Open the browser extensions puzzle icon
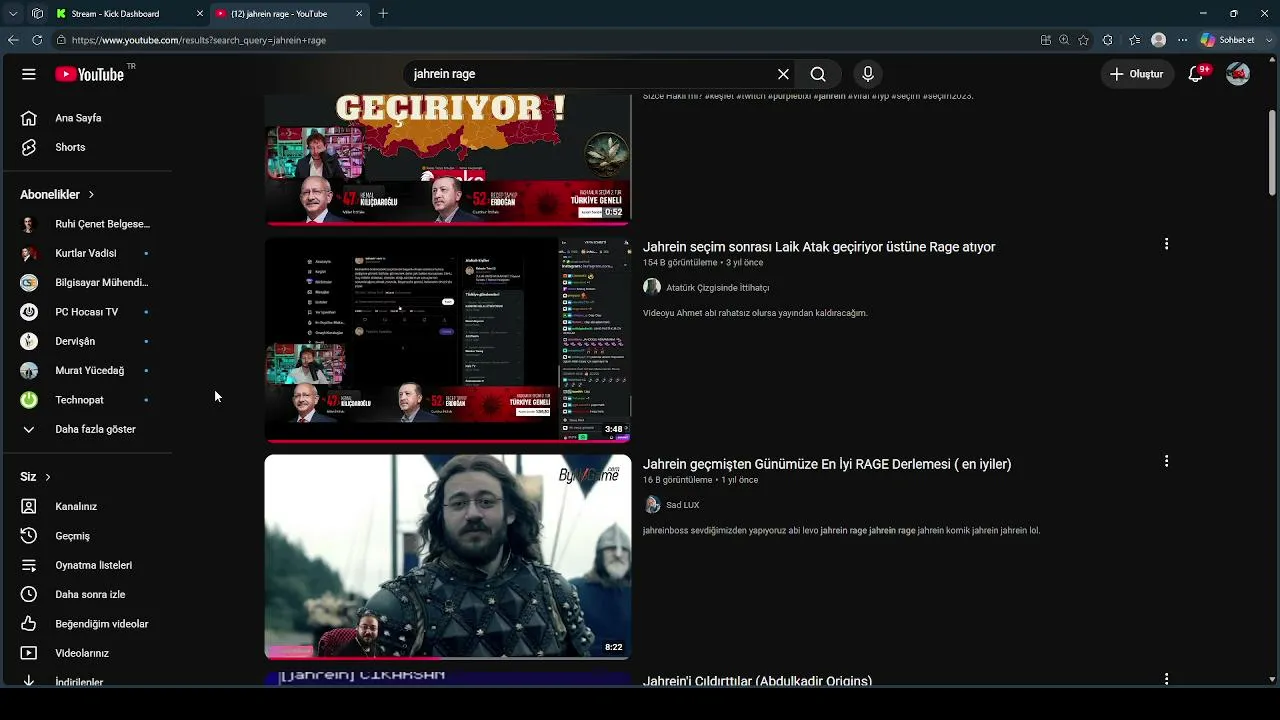Viewport: 1280px width, 720px height. tap(1107, 40)
